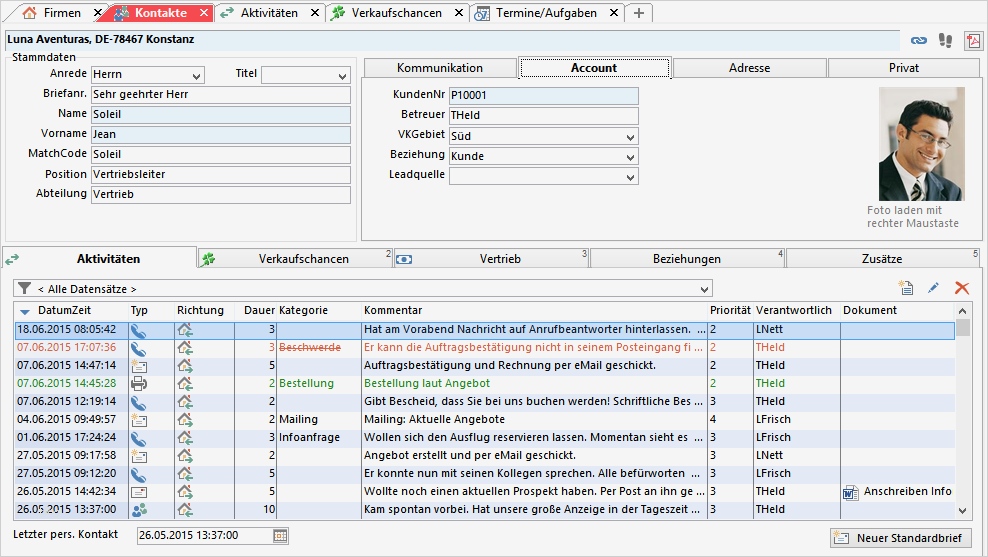Open the Beziehung dropdown
988x557 pixels.
[630, 156]
